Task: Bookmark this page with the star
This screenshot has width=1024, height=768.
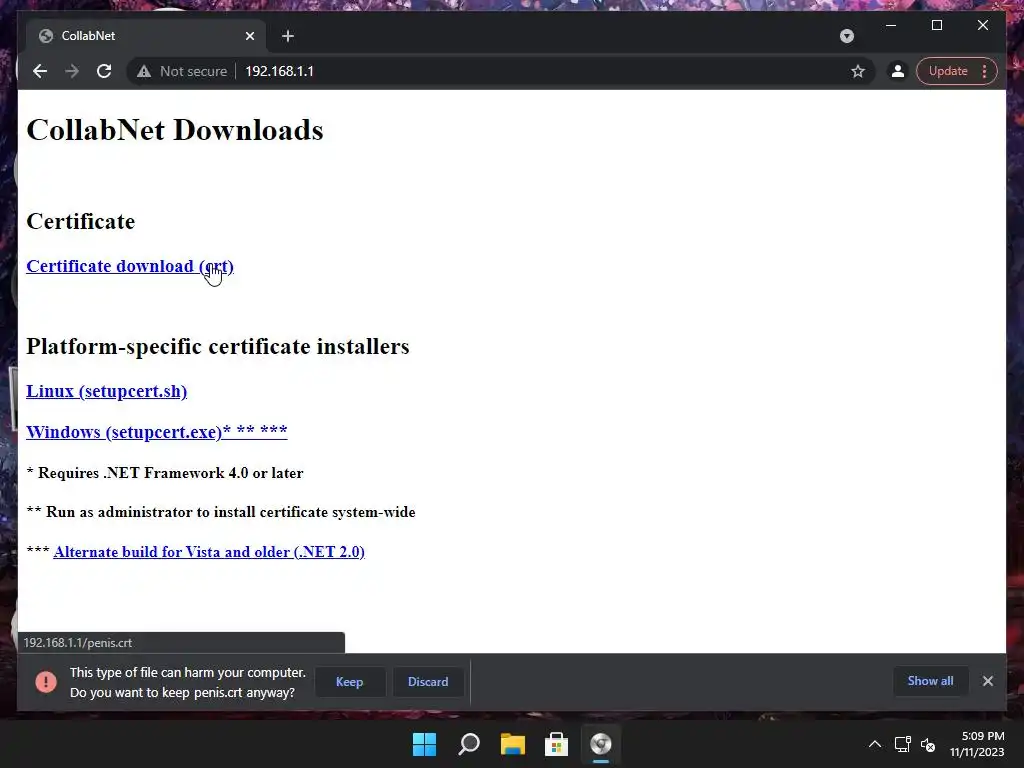Action: coord(858,71)
